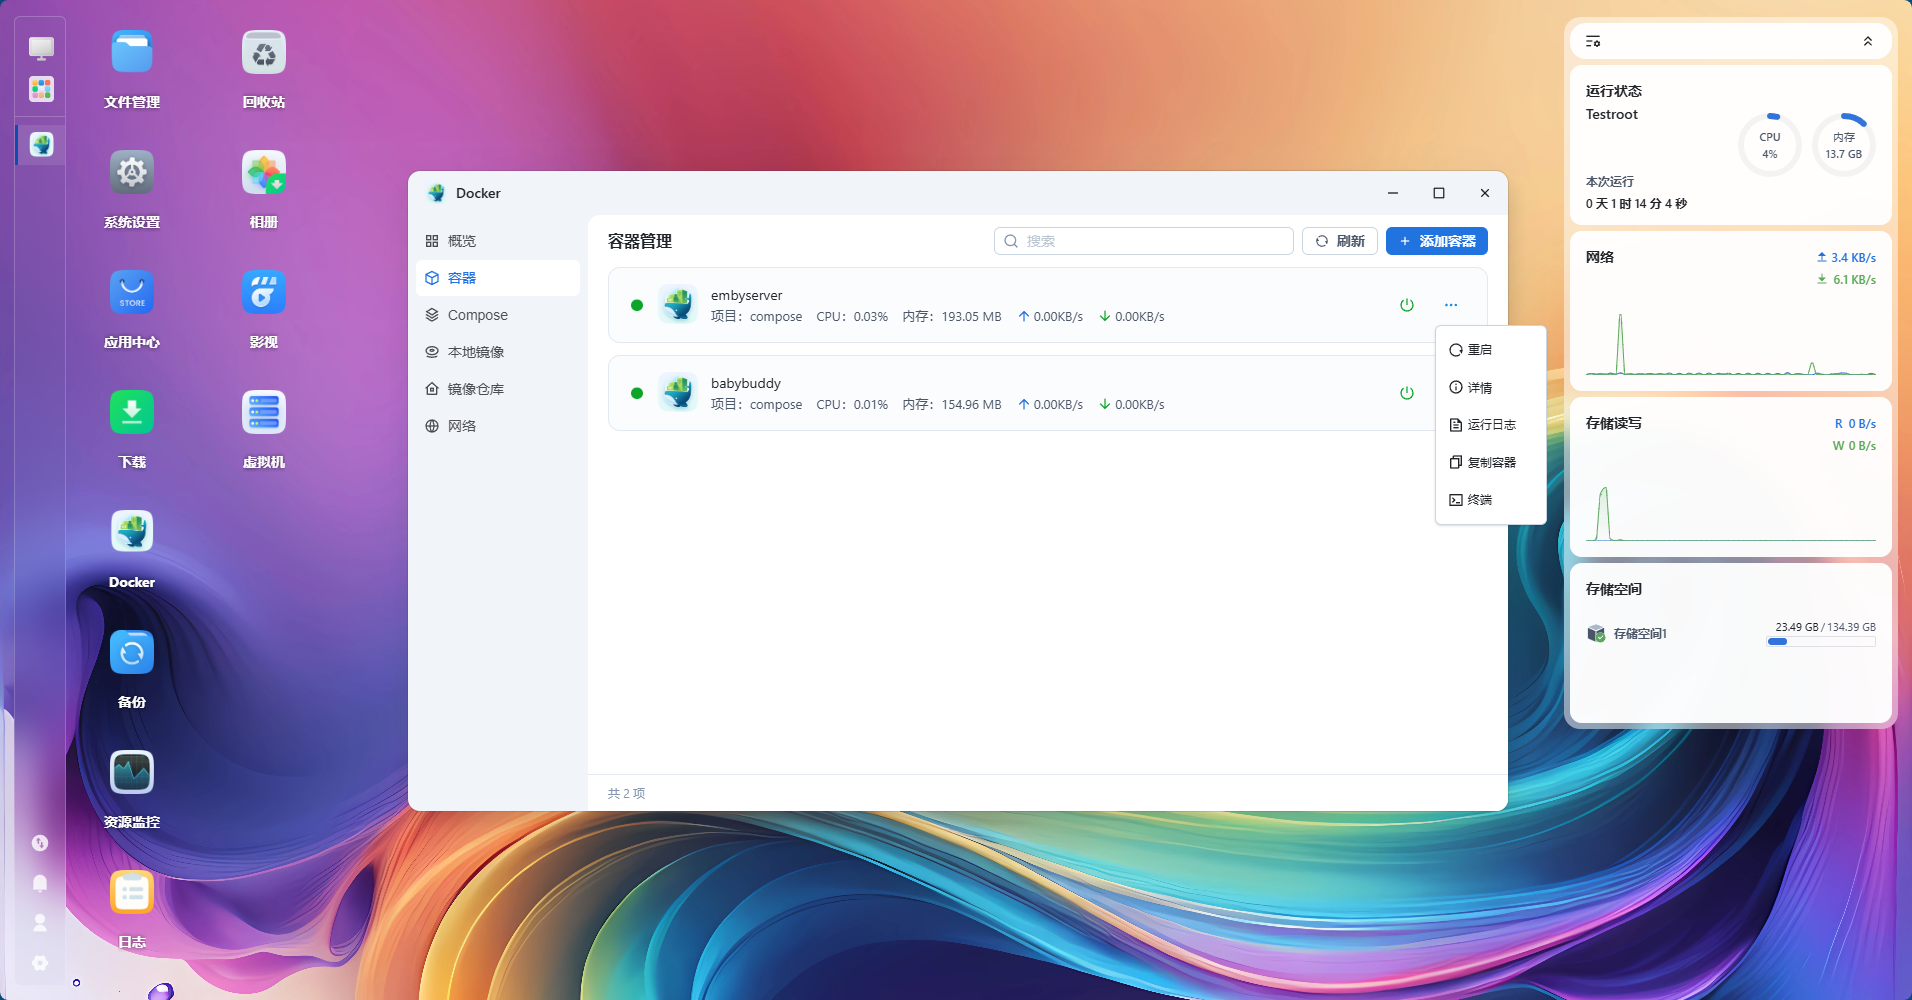
Task: Toggle power for the babybuddy container
Action: coord(1407,393)
